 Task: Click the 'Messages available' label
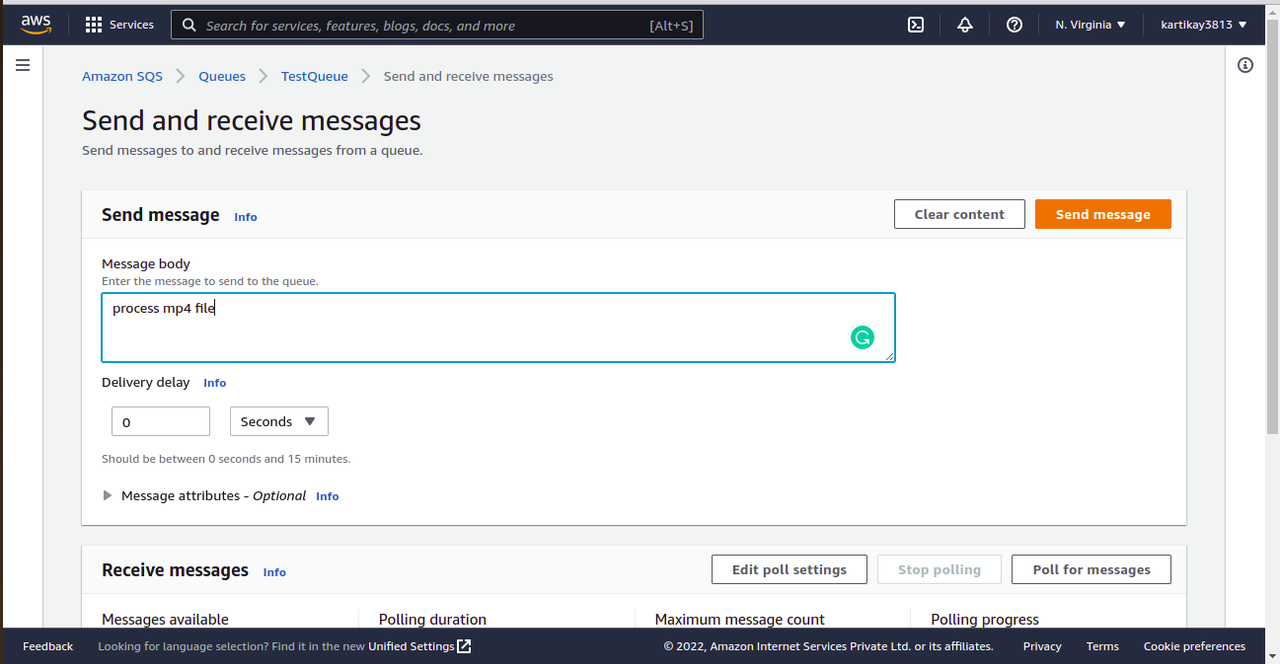coord(165,620)
